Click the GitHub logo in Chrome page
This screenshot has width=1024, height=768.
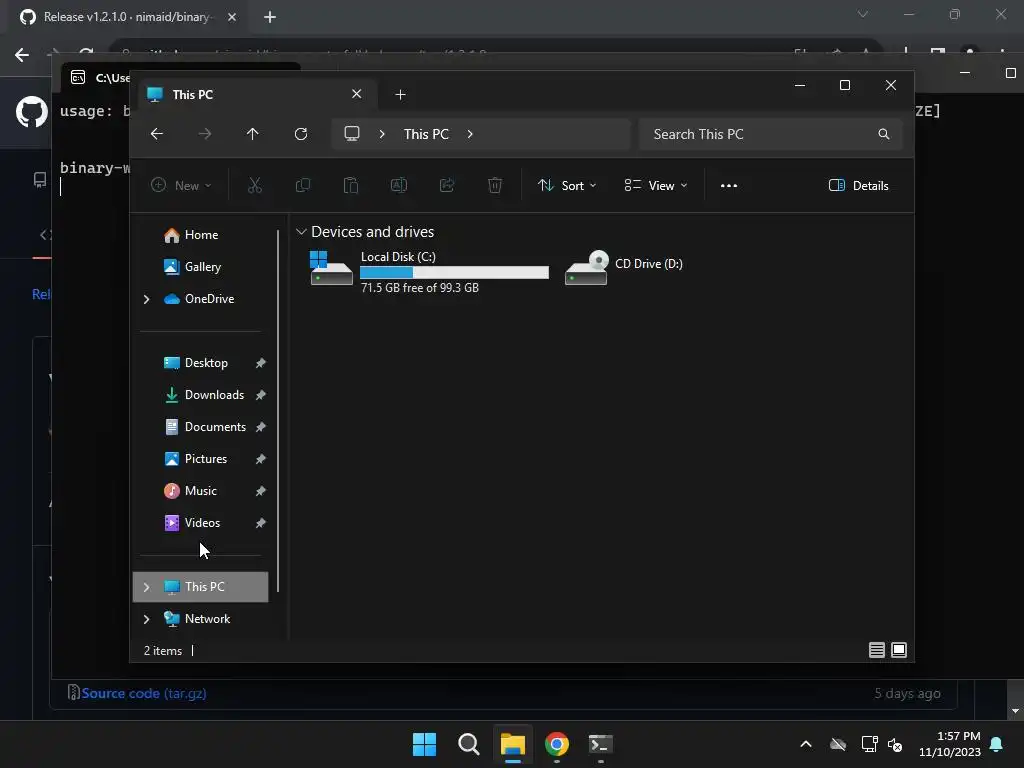point(31,112)
